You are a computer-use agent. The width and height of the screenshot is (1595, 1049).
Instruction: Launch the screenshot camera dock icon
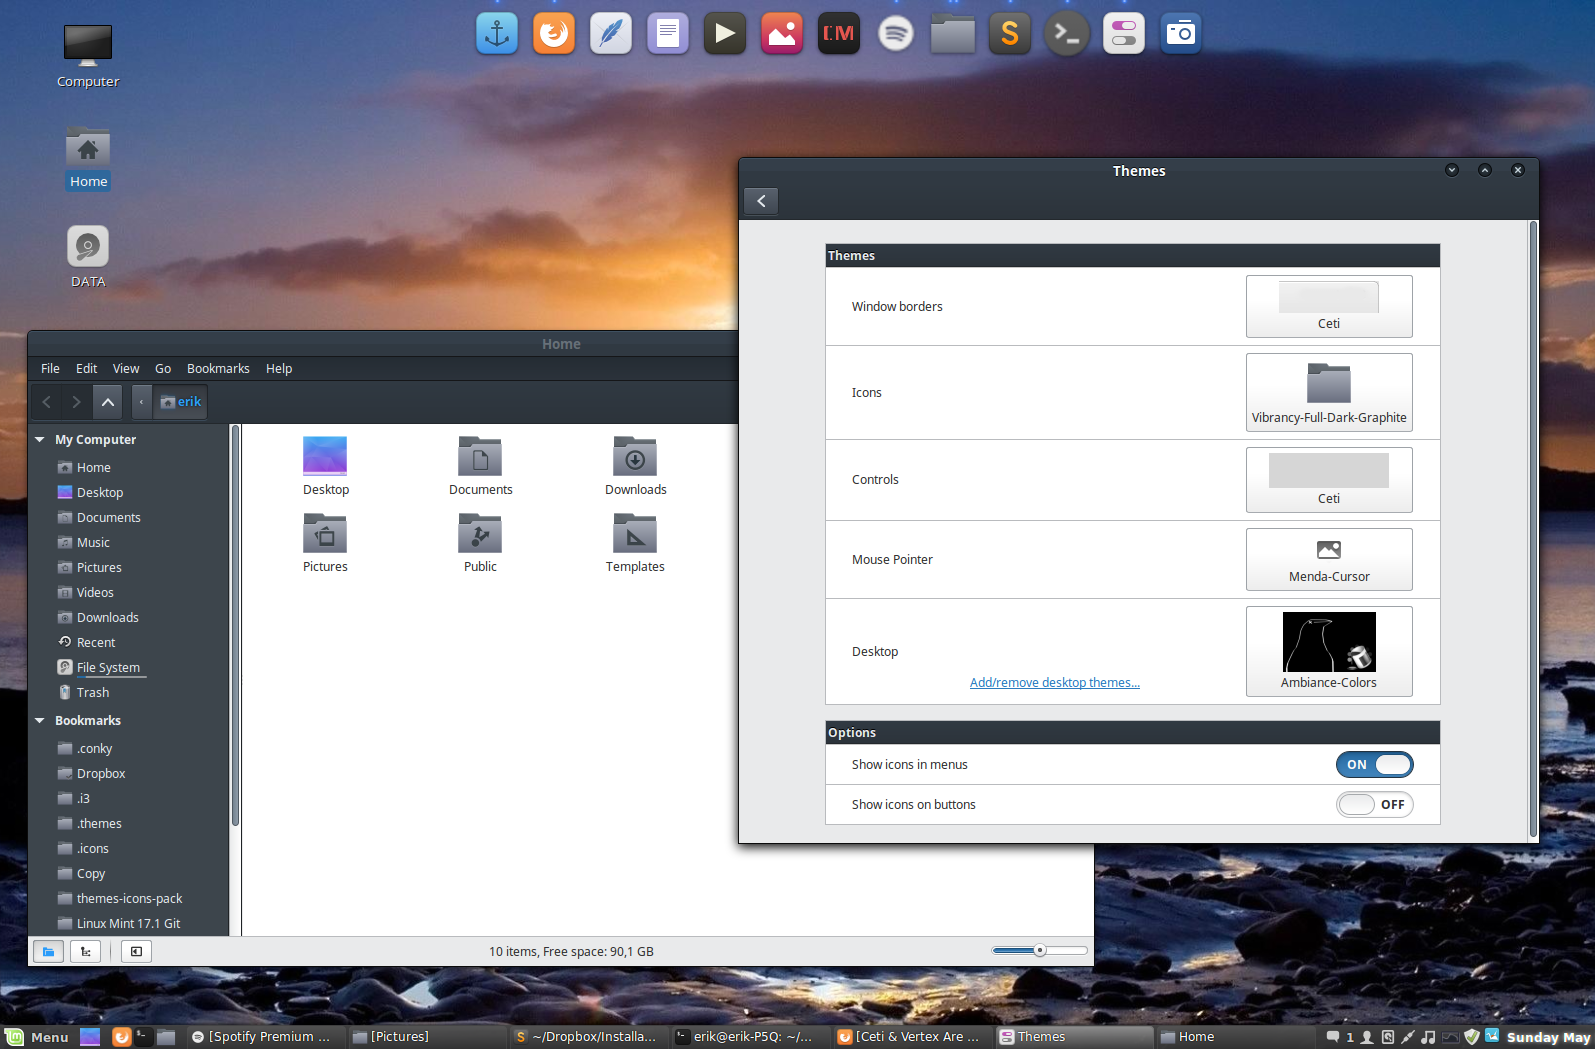tap(1181, 34)
